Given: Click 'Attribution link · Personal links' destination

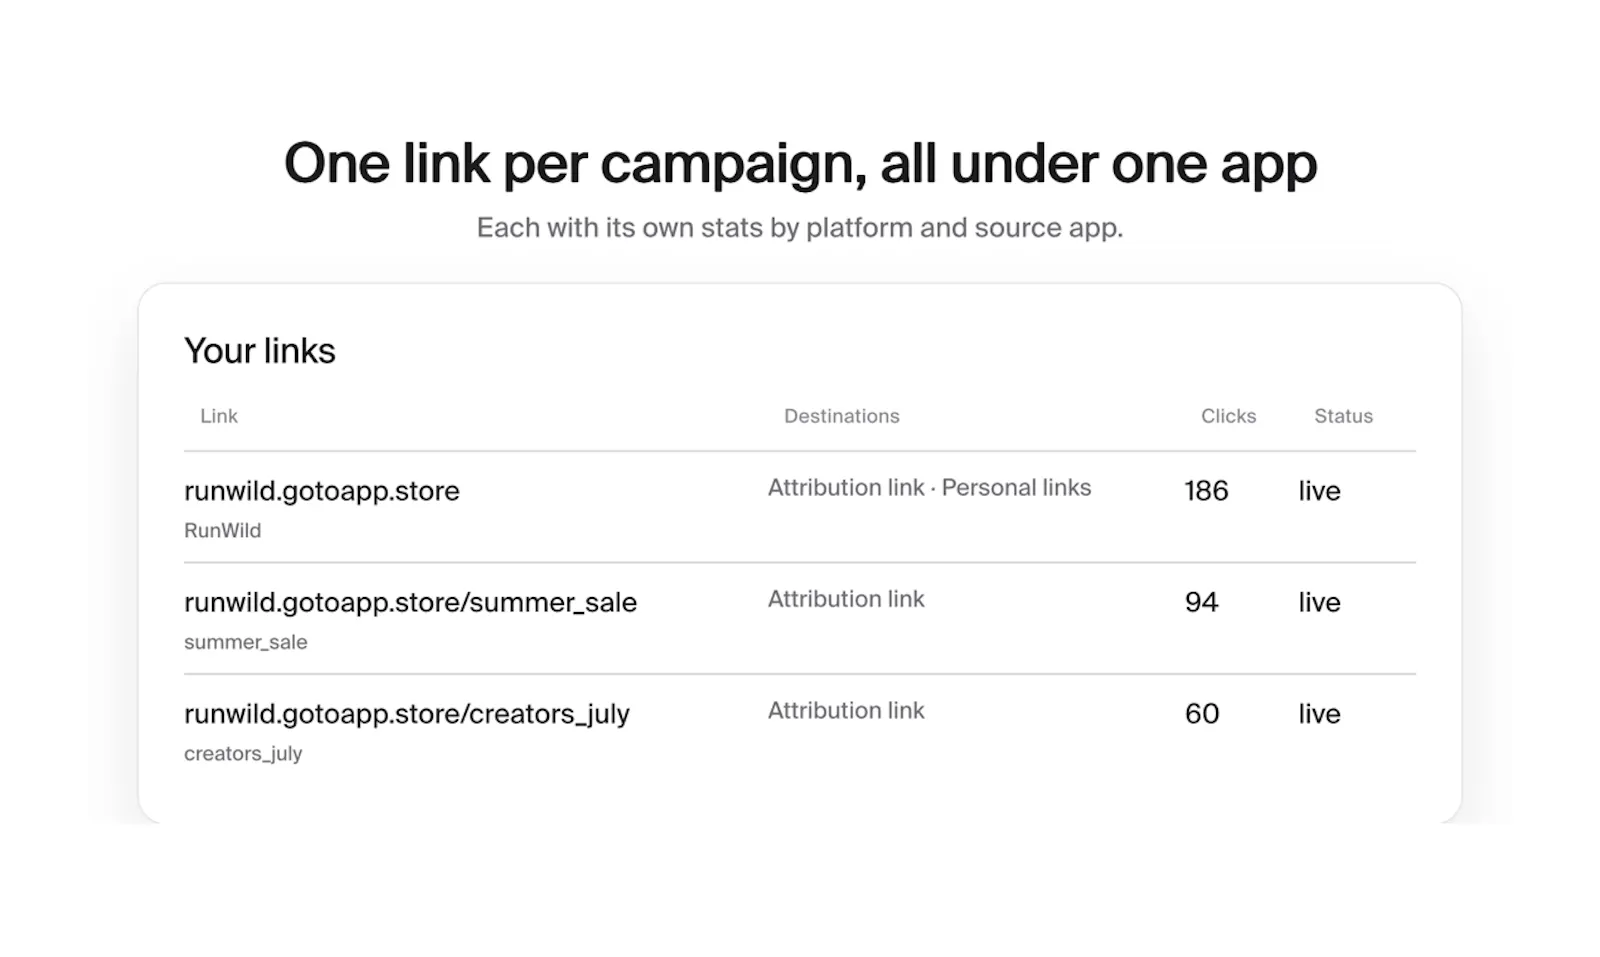Looking at the screenshot, I should 930,488.
